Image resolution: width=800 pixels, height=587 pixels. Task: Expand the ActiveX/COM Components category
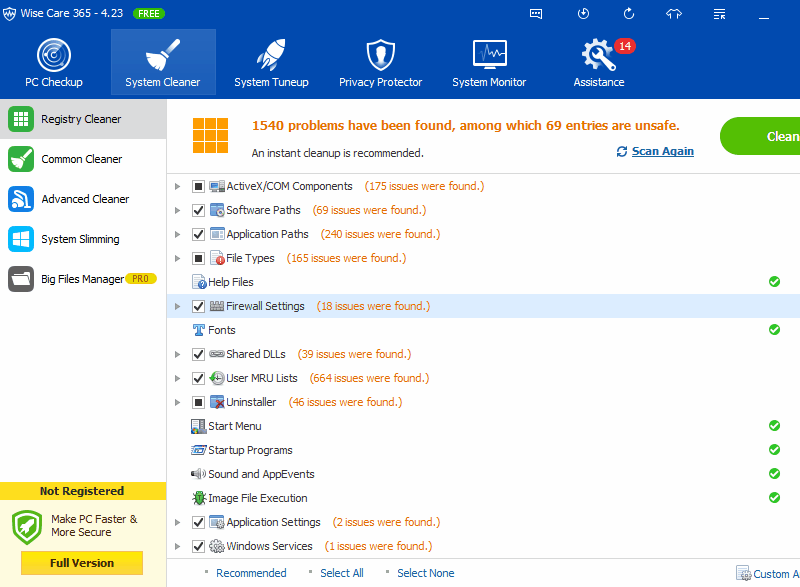(178, 187)
